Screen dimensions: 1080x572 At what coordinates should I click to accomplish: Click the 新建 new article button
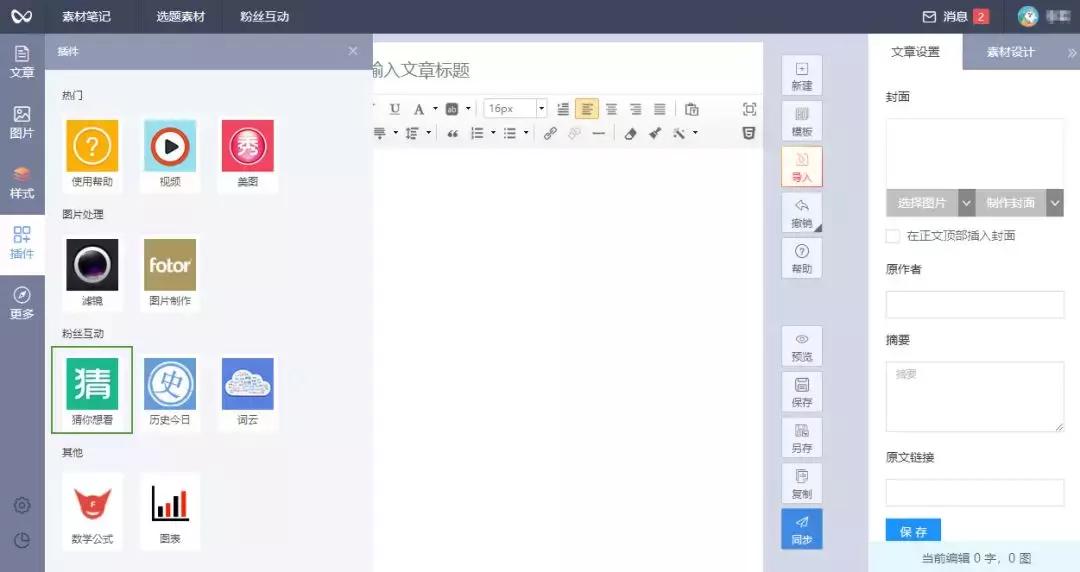(802, 76)
